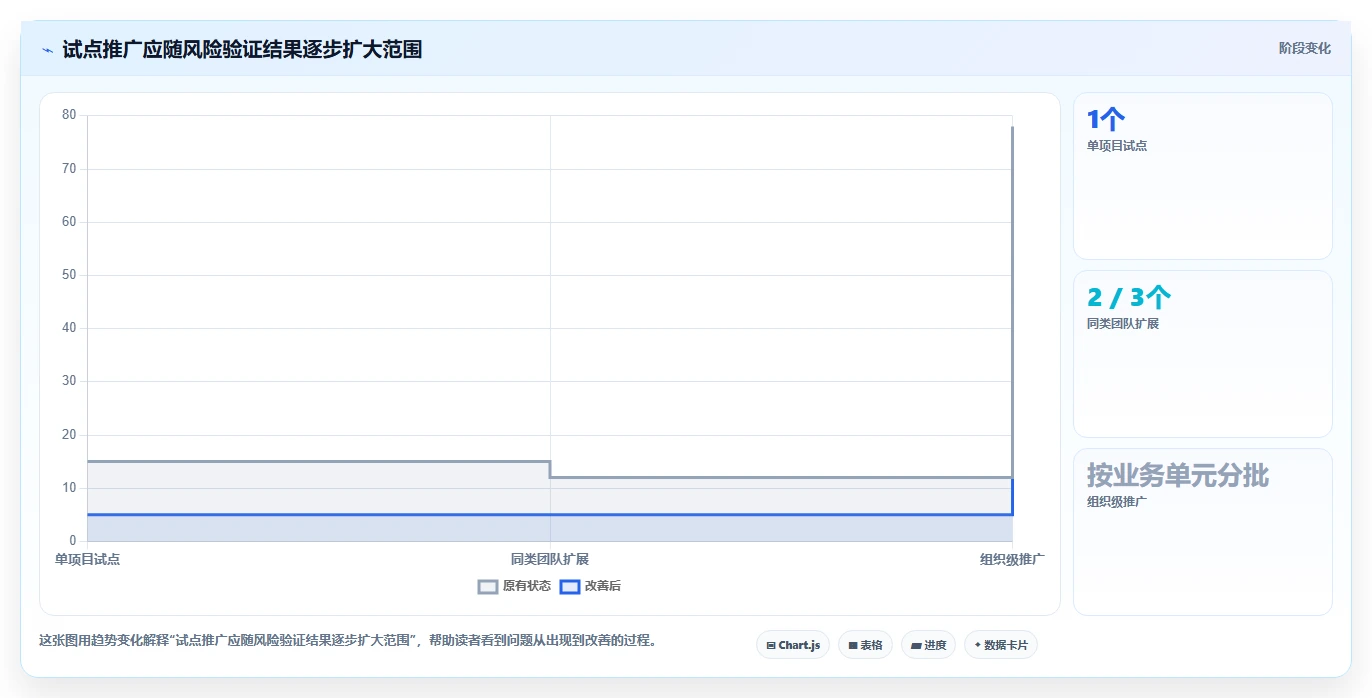Click the 表格 tag
The image size is (1372, 698).
(x=865, y=645)
